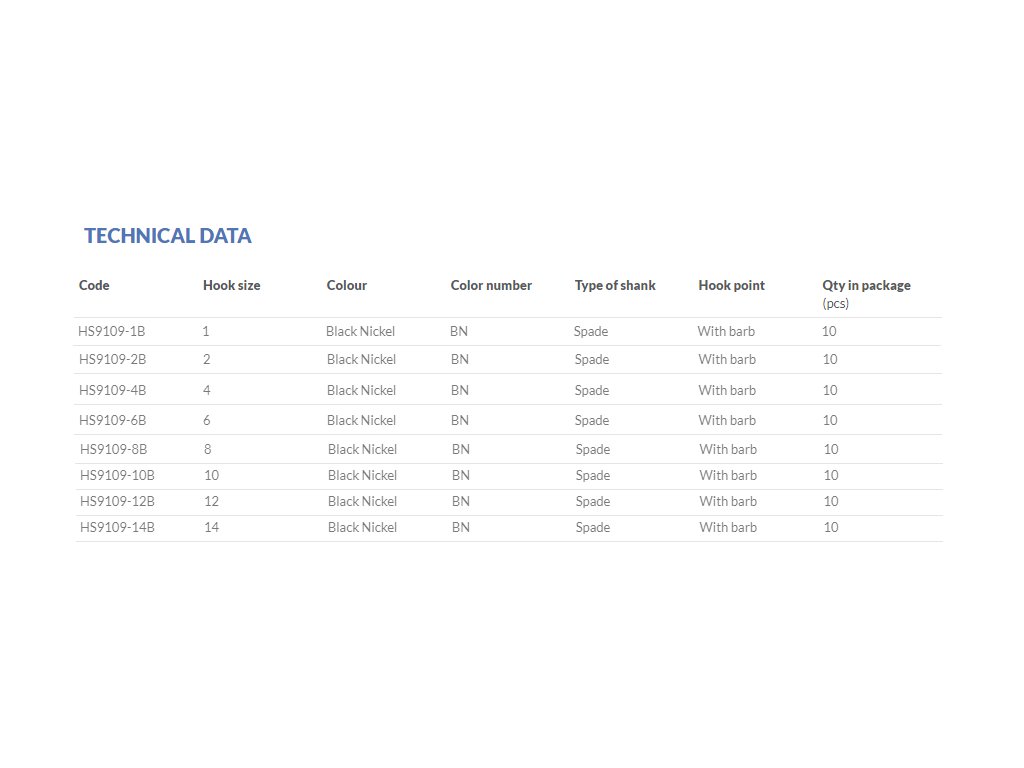1024x768 pixels.
Task: Click Black Nickel in the HS9109-1B row
Action: point(360,331)
